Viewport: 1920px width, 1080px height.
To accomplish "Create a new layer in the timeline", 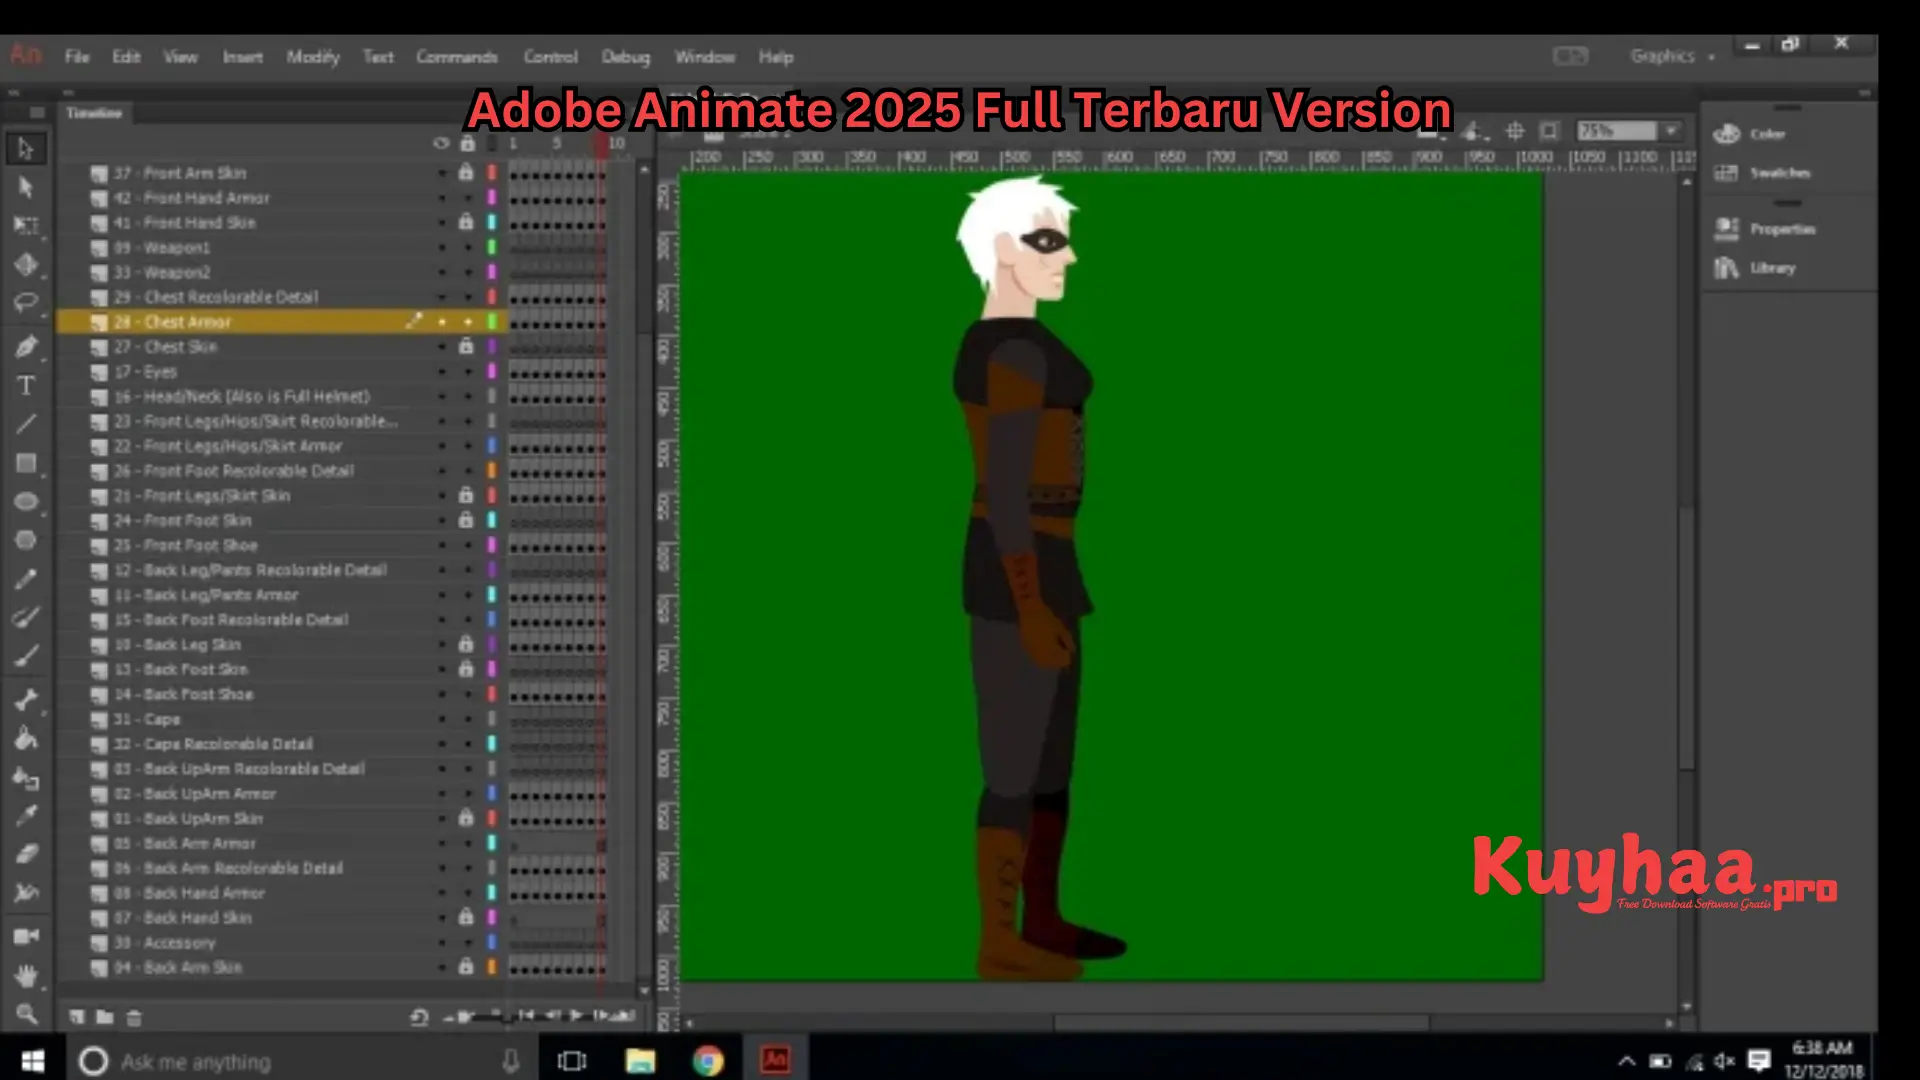I will pos(76,1017).
